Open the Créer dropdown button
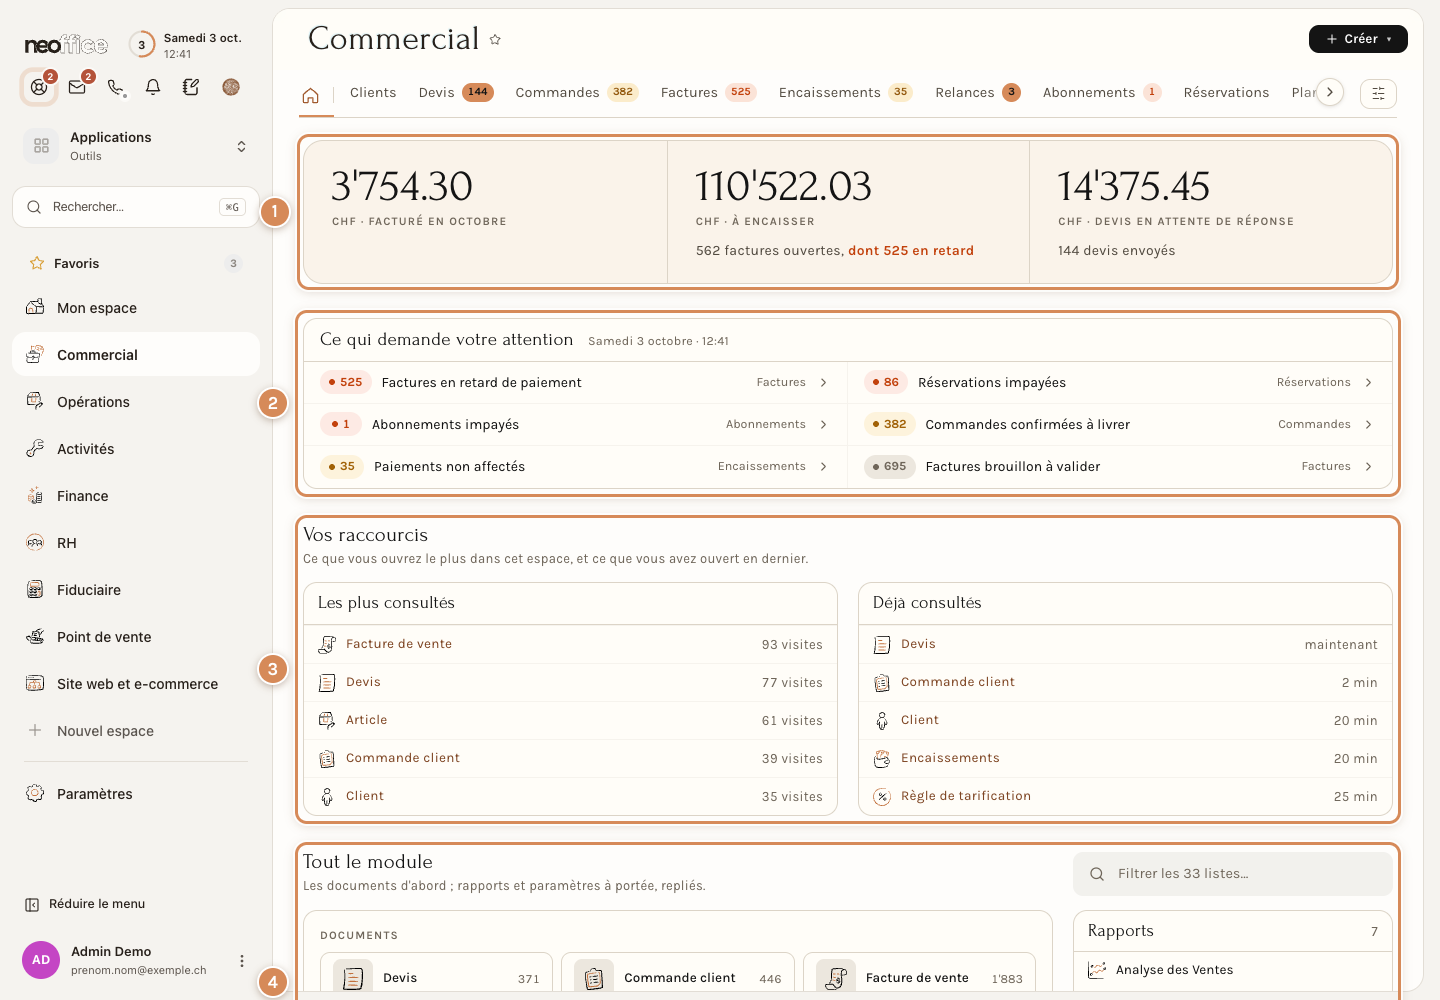1440x1000 pixels. [x=1358, y=39]
